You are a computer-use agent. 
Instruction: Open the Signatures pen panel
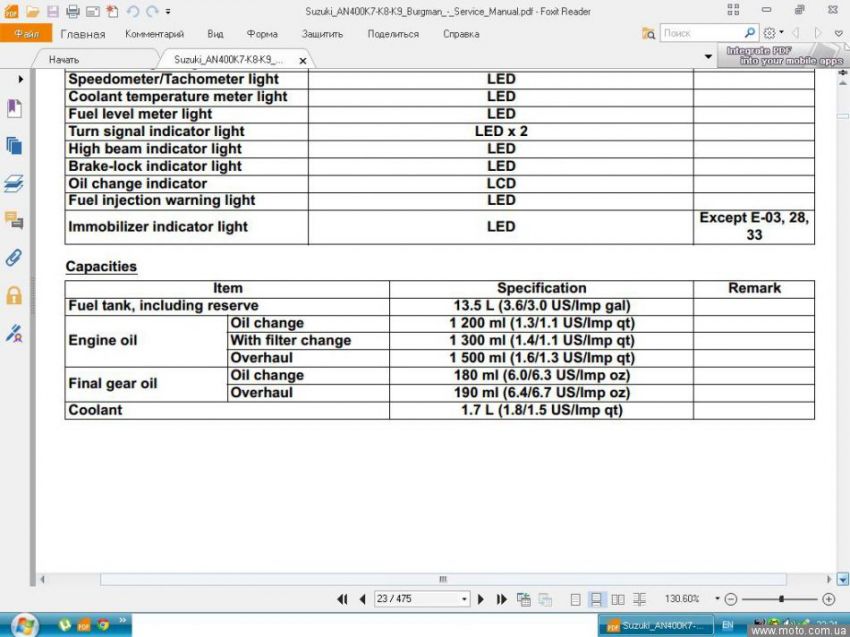(14, 333)
